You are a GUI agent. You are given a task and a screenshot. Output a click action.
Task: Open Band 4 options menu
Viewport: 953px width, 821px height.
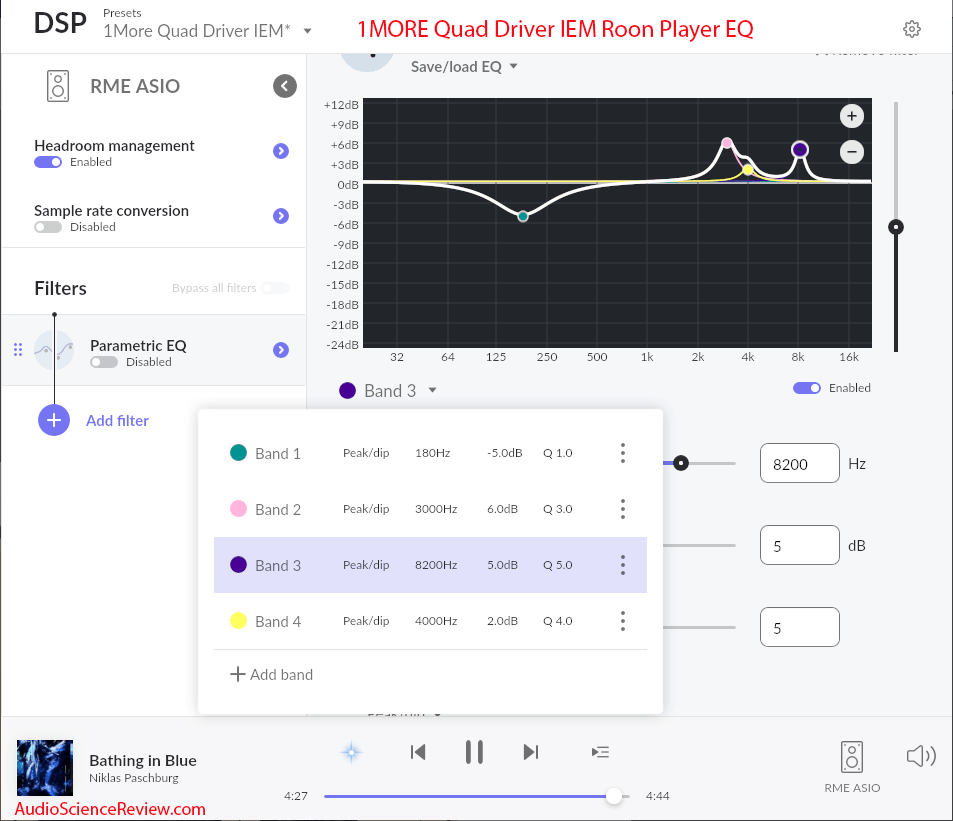tap(623, 620)
